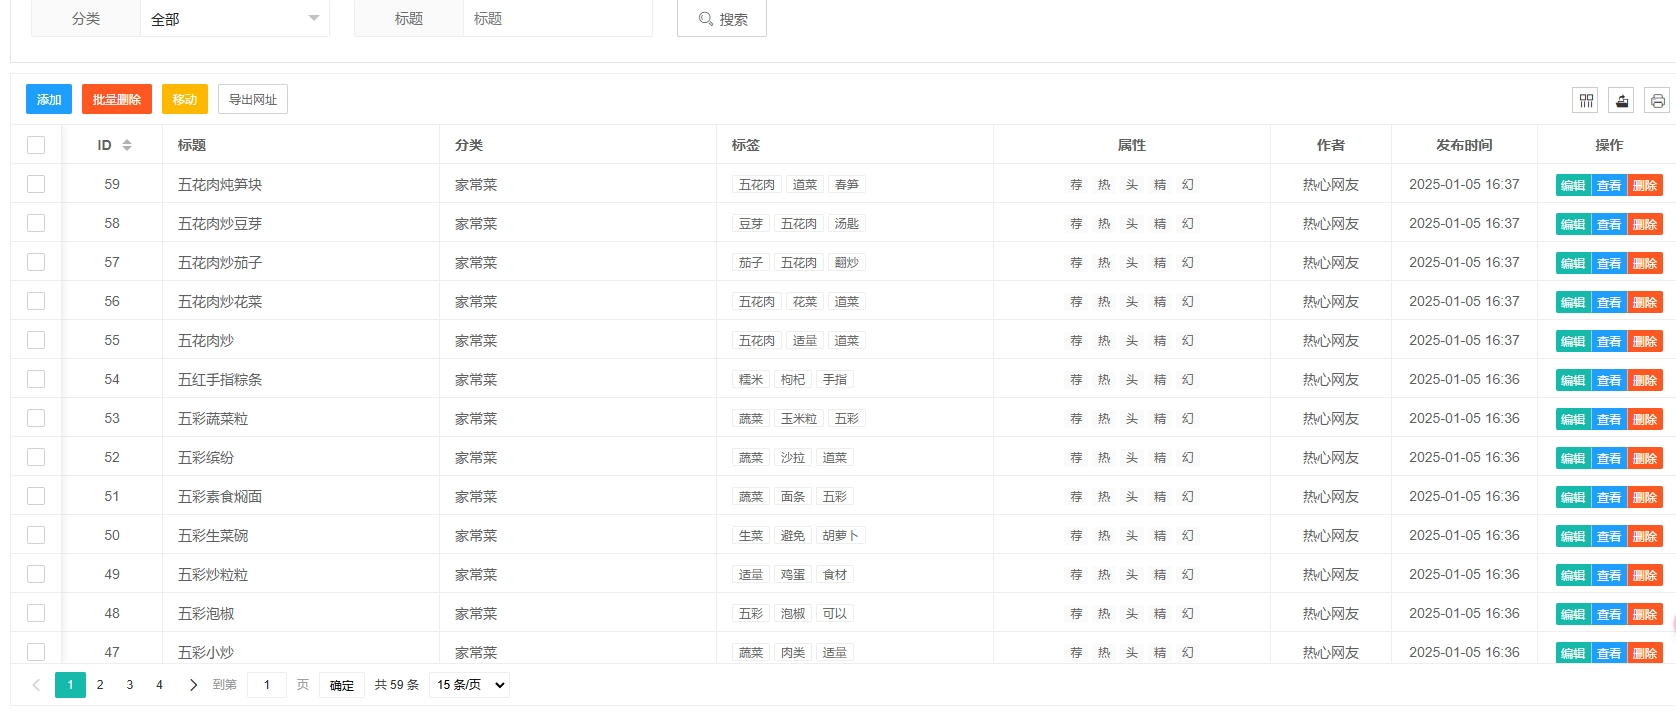Viewport: 1676px width, 711px height.
Task: Toggle 头 attribute for ID 53 row
Action: [x=1132, y=419]
